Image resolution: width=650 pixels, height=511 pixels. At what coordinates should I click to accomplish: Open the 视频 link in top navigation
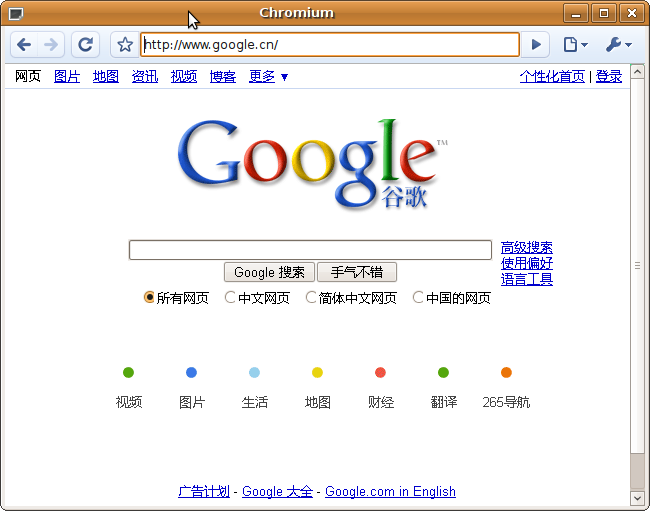pos(184,76)
